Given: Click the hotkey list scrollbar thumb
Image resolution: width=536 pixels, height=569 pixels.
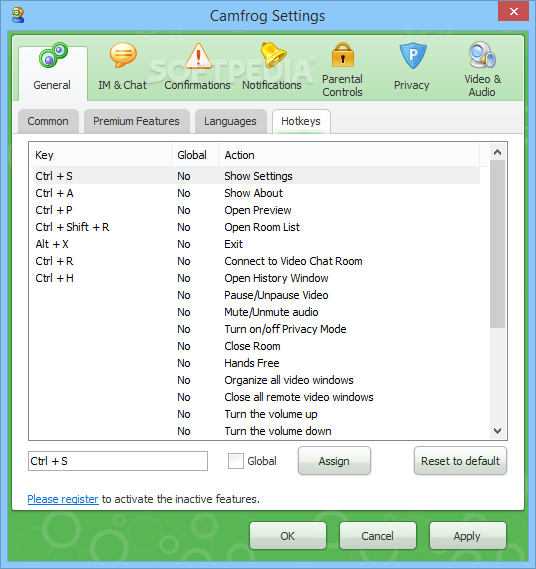Looking at the screenshot, I should (498, 244).
